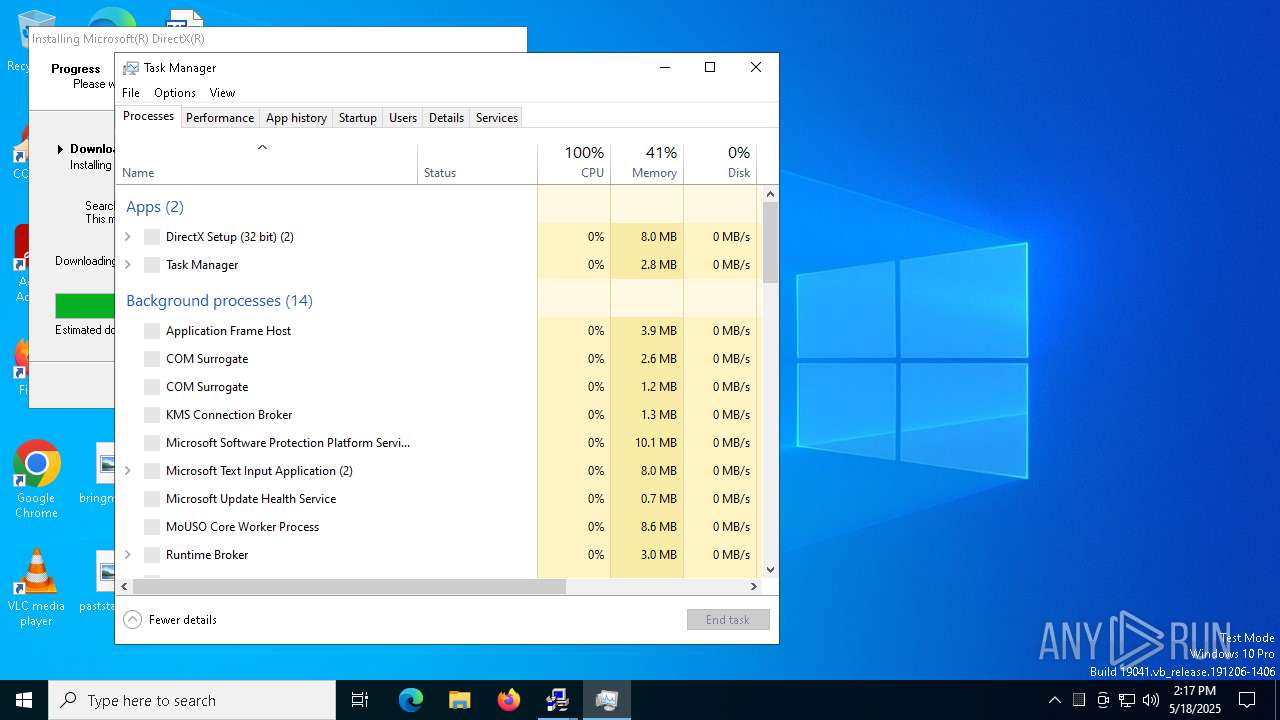Click the Microsoft Update Health Service icon
Viewport: 1280px width, 720px height.
click(152, 499)
